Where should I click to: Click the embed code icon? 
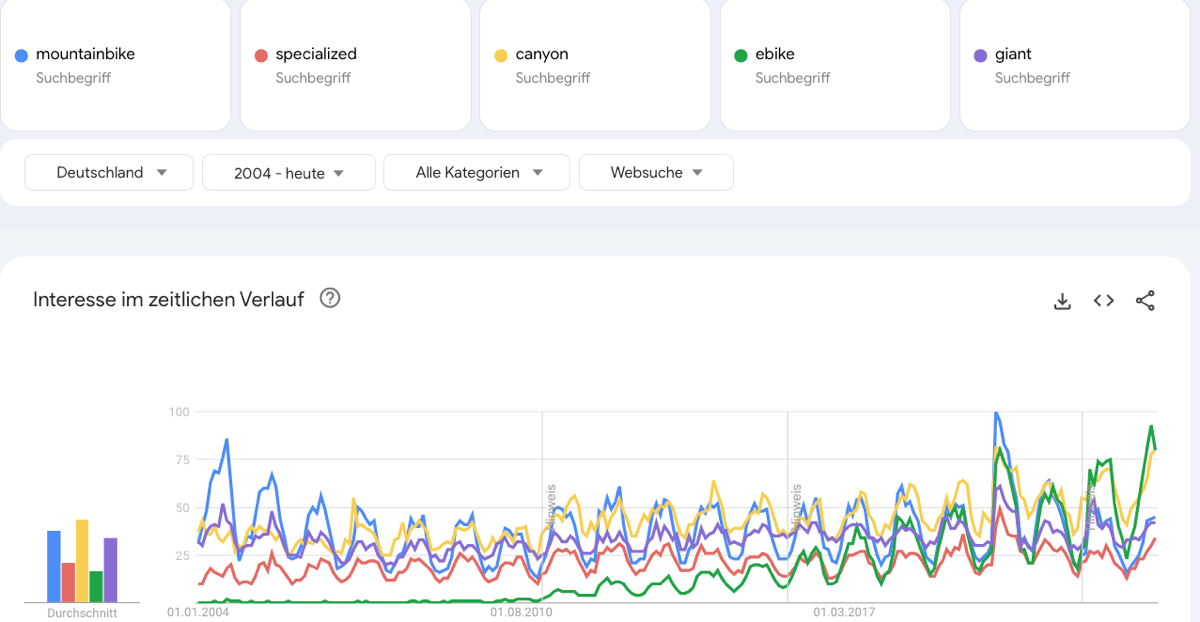[x=1103, y=301]
